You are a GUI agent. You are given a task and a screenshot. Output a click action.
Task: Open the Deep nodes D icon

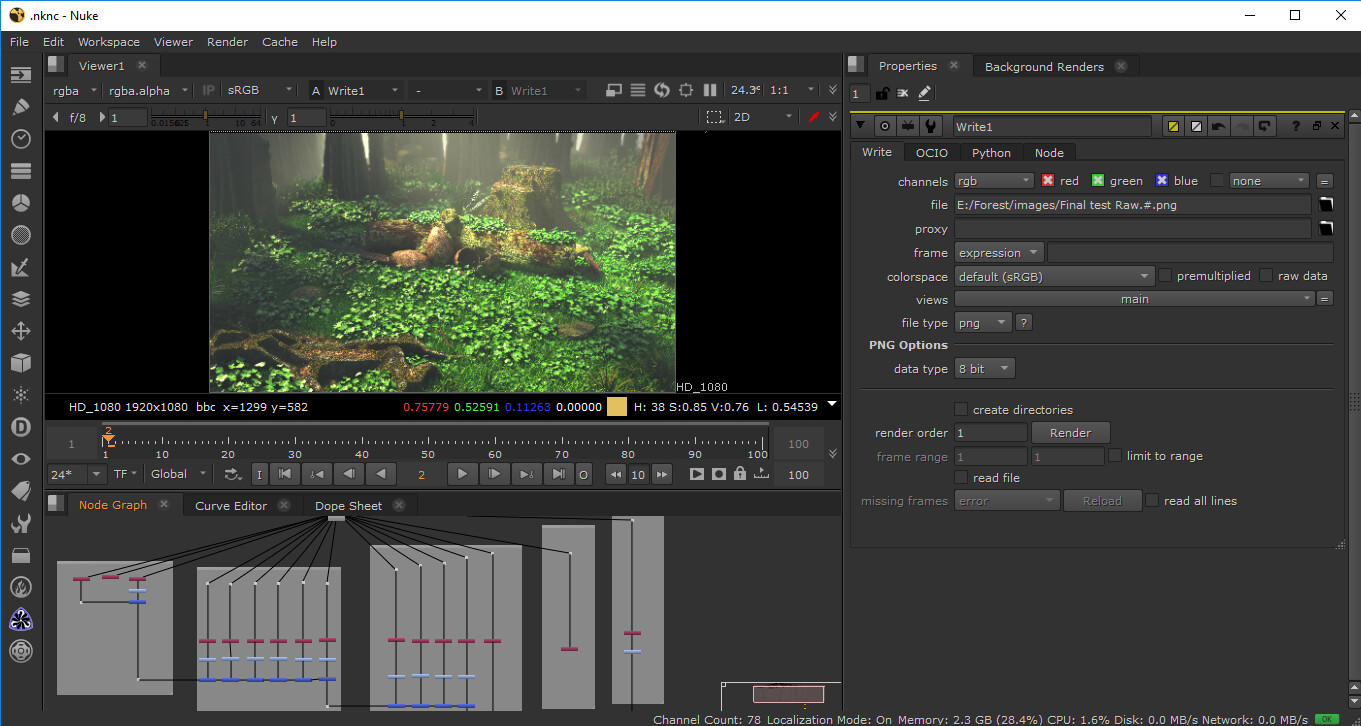tap(20, 427)
